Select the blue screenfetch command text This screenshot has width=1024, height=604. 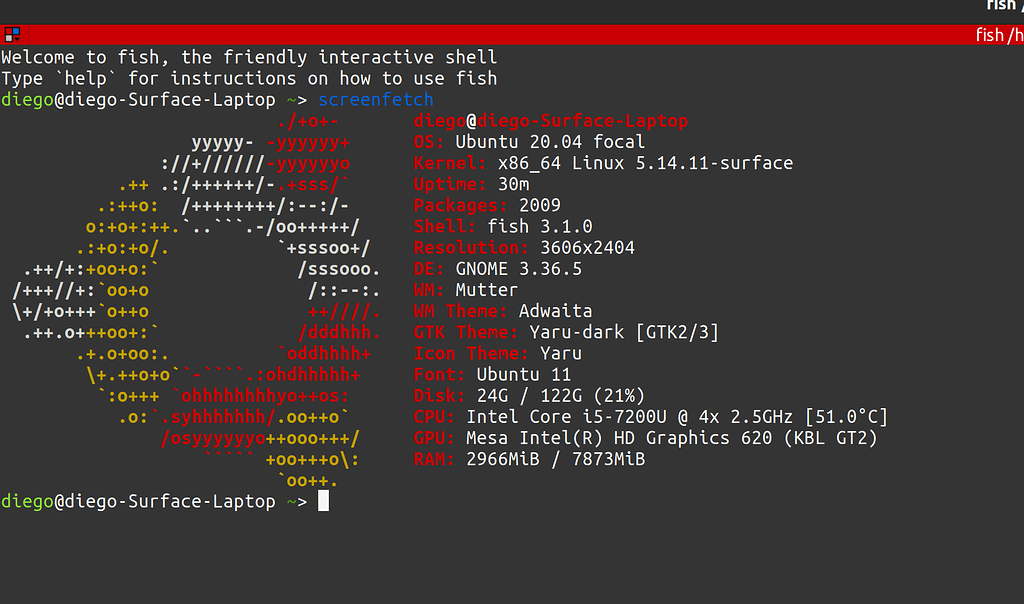[375, 99]
